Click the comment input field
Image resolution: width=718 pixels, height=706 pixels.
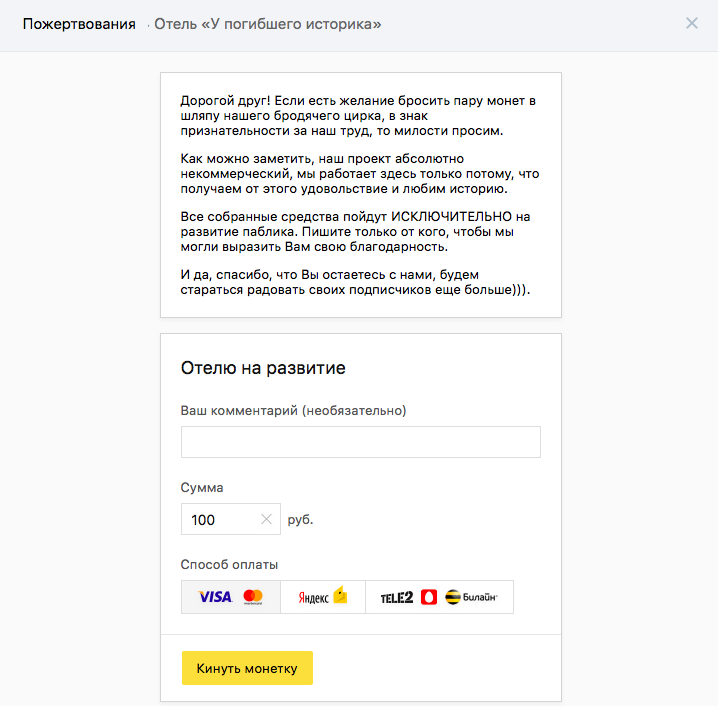pos(361,442)
